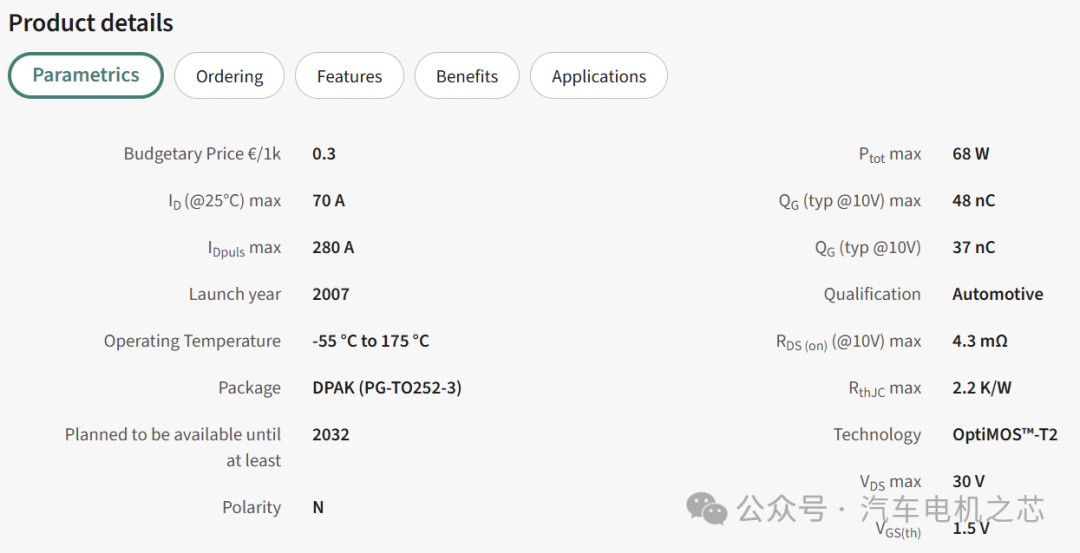Click the DPAK (PG-TO252-3) package value

click(387, 388)
